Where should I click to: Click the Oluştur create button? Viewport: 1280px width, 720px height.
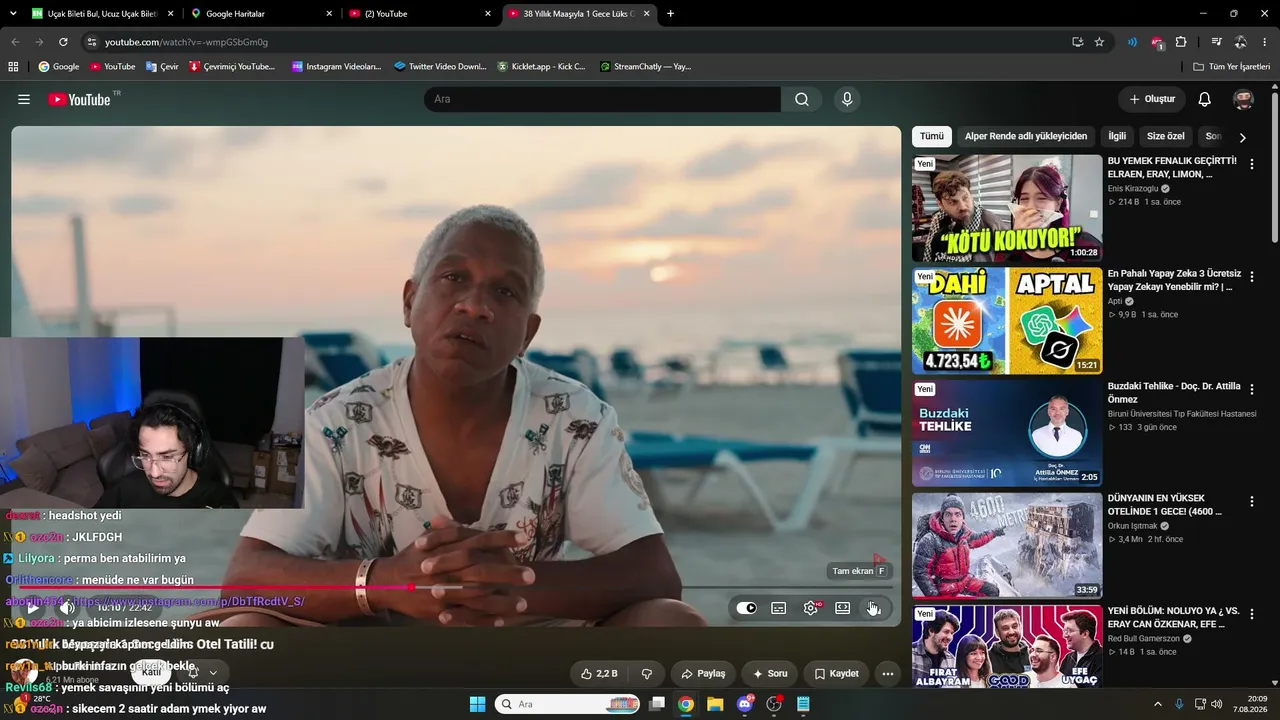1152,99
